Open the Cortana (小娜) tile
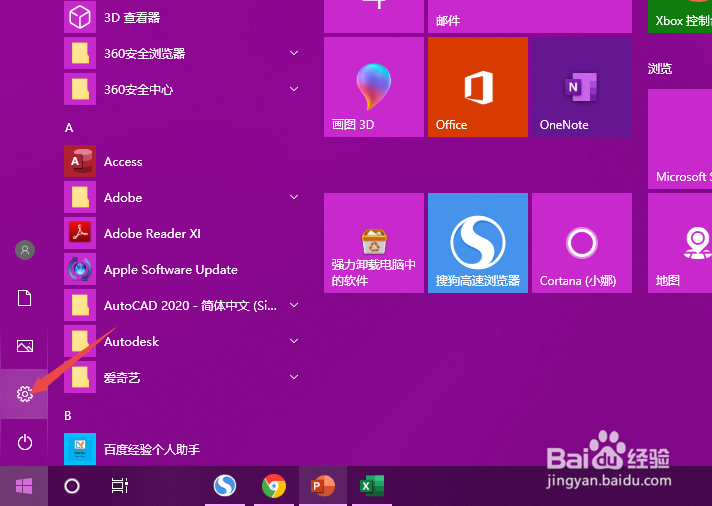Viewport: 712px width, 506px height. 582,243
